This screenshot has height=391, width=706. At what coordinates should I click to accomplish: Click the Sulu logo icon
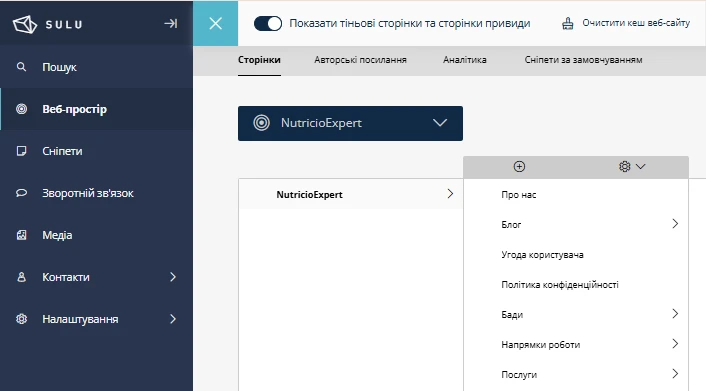[x=24, y=24]
